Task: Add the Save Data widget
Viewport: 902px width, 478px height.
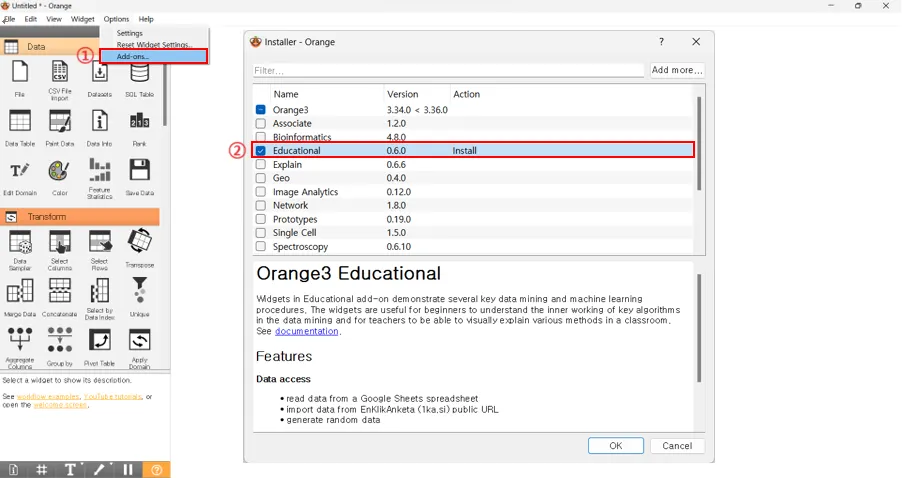Action: coord(139,177)
